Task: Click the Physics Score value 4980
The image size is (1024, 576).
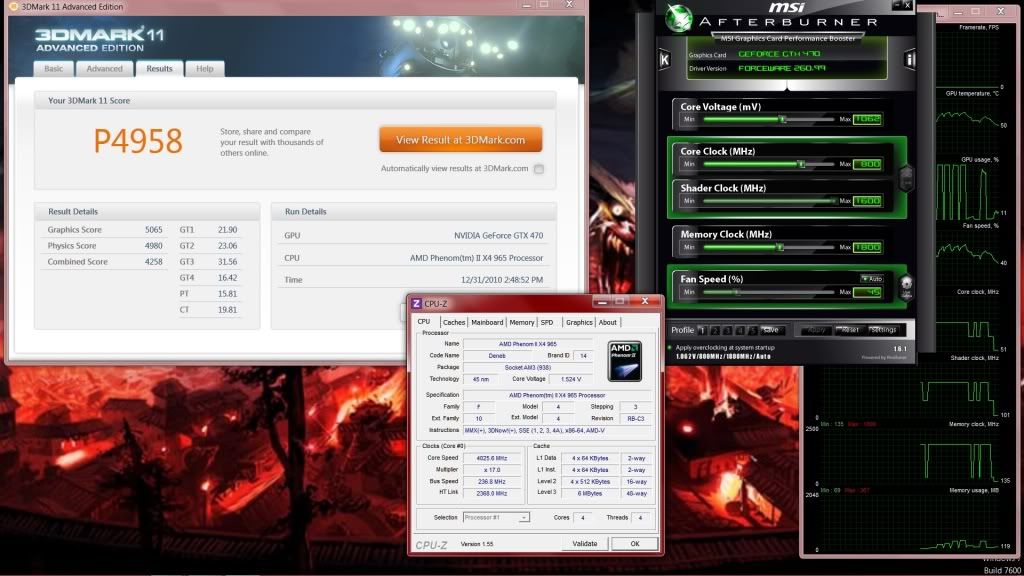Action: tap(153, 246)
